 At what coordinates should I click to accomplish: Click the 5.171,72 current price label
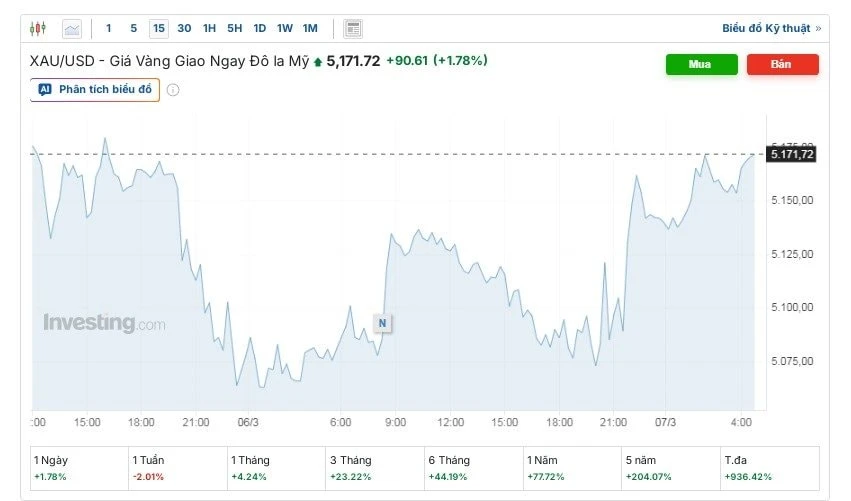(x=792, y=154)
